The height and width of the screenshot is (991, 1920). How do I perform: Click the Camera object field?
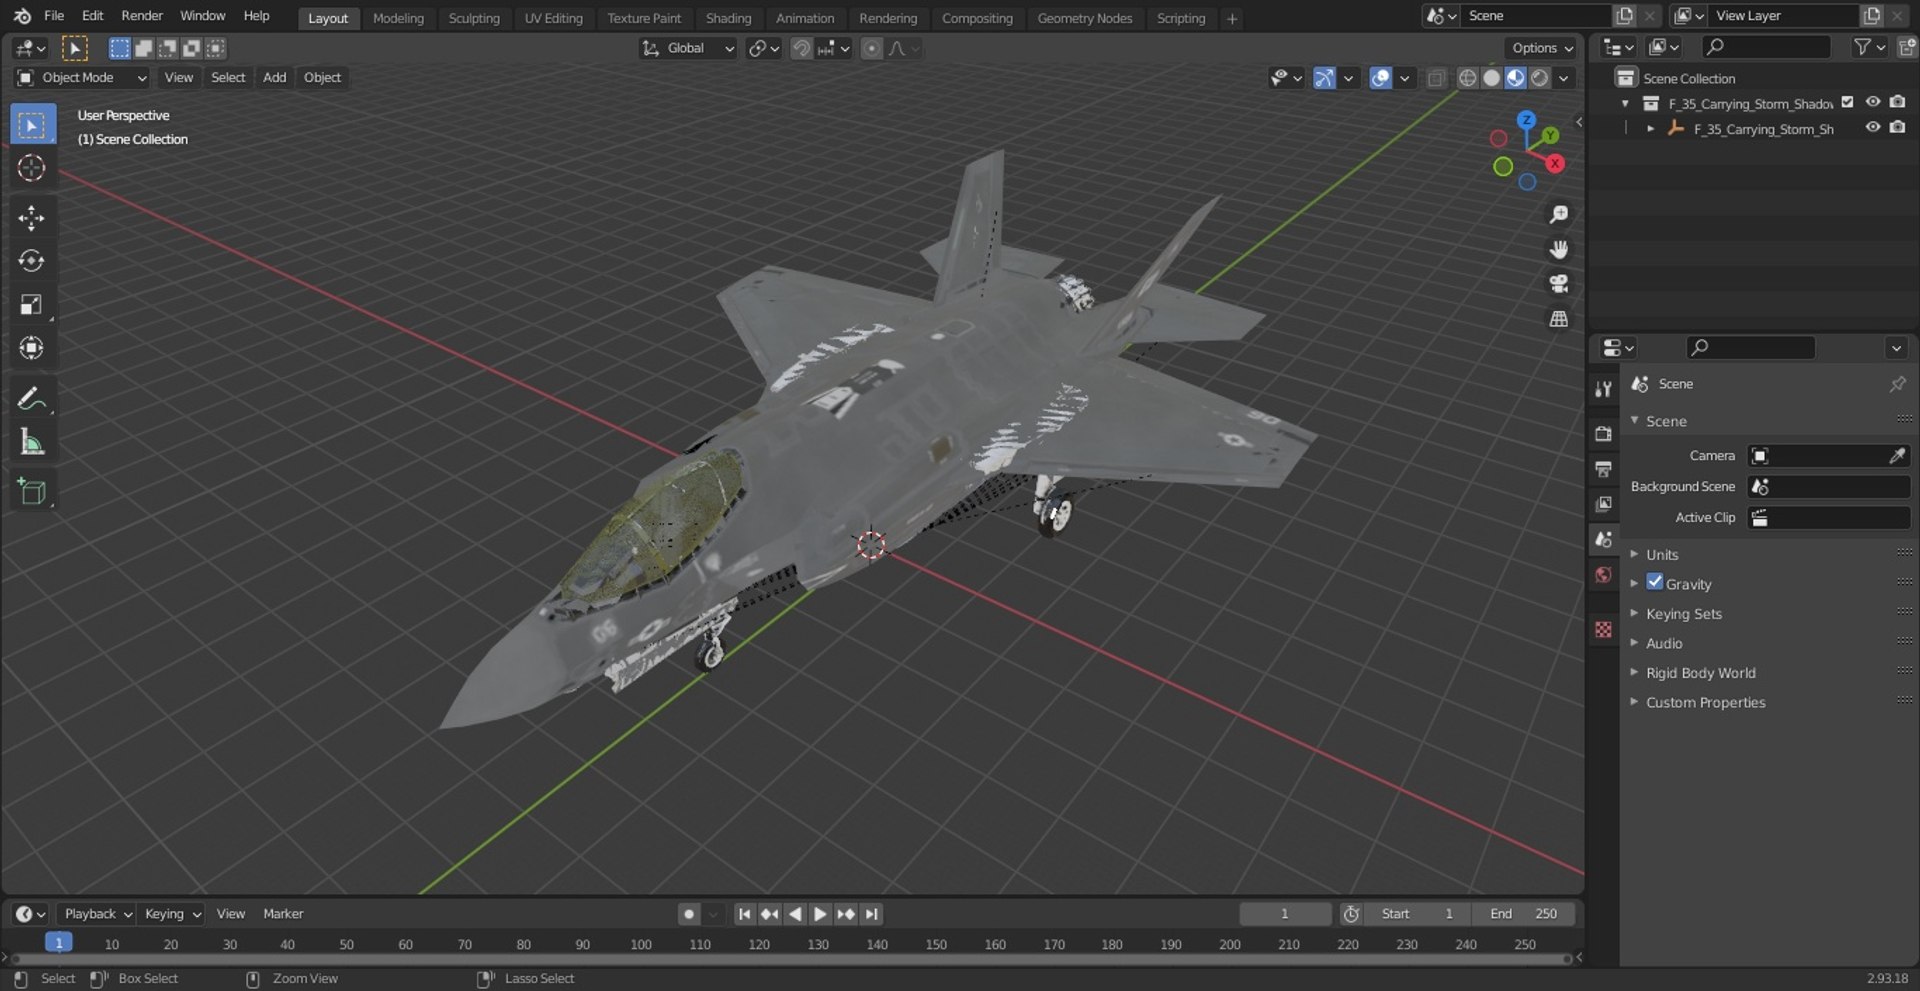[1828, 456]
